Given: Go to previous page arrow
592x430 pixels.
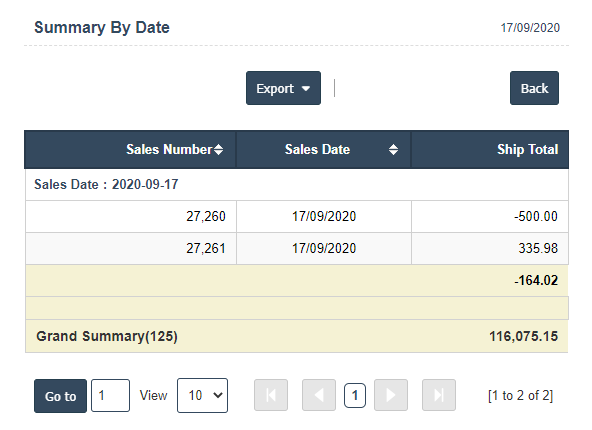Looking at the screenshot, I should [x=319, y=395].
